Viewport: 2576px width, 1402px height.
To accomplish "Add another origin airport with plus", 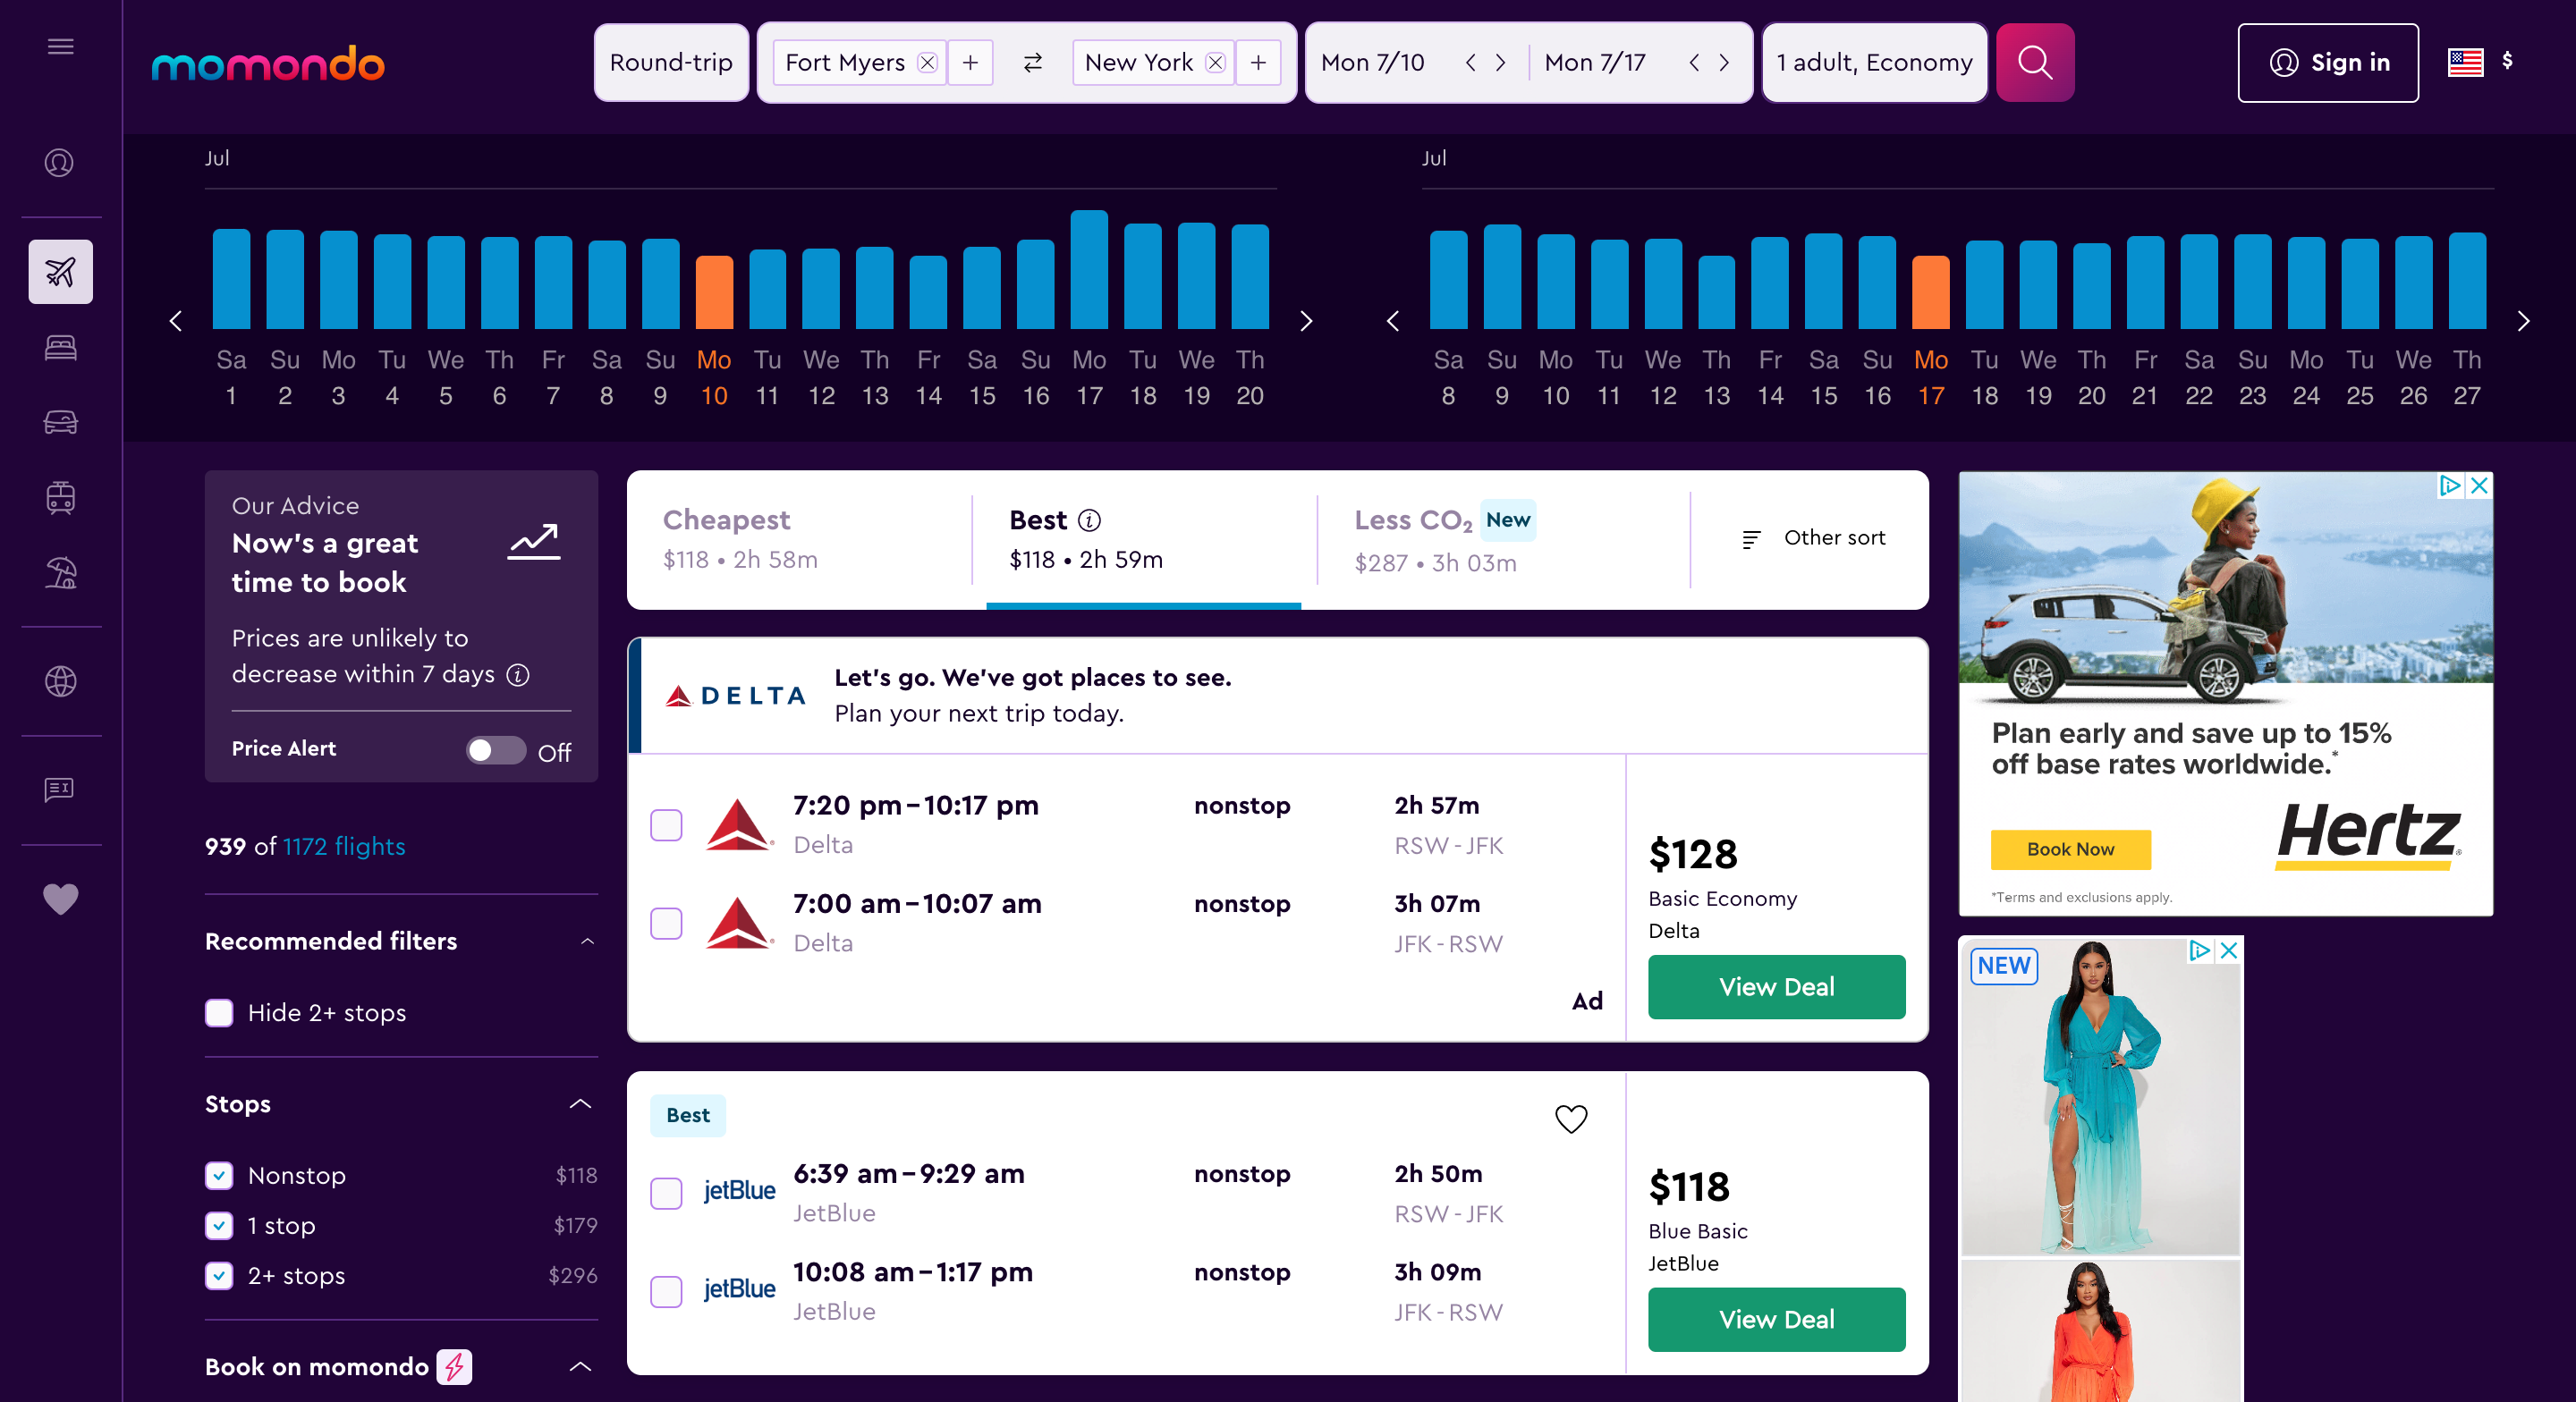I will [x=969, y=63].
